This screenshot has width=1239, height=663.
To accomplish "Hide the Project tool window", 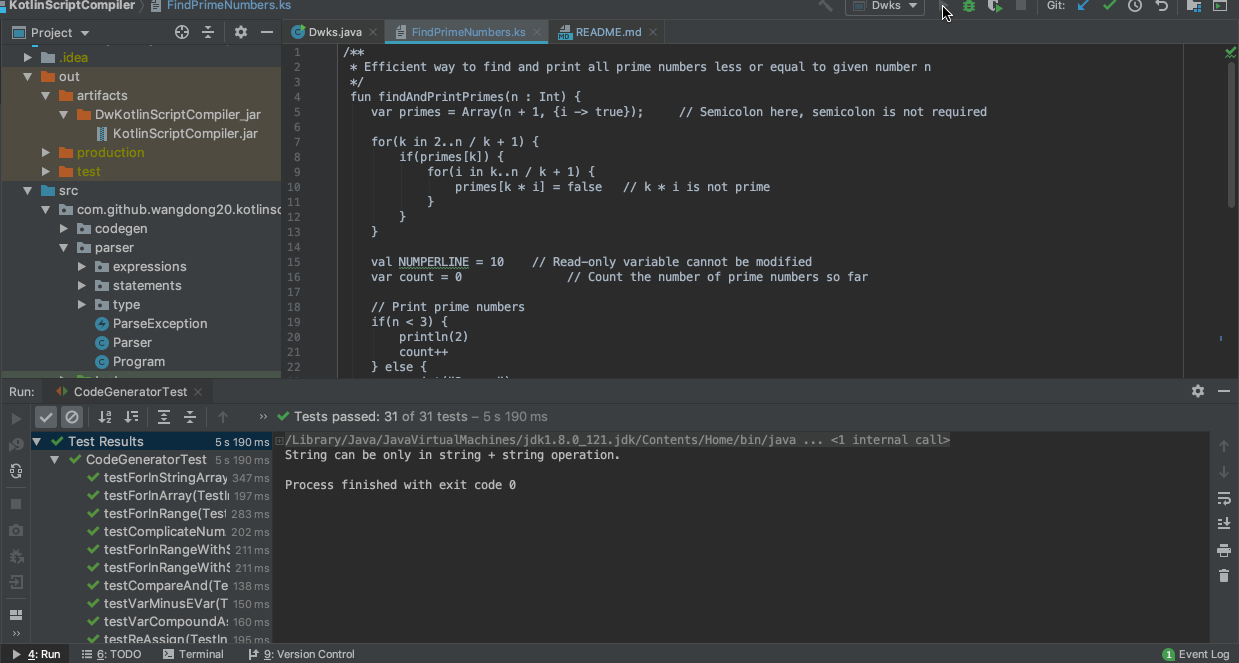I will click(267, 32).
